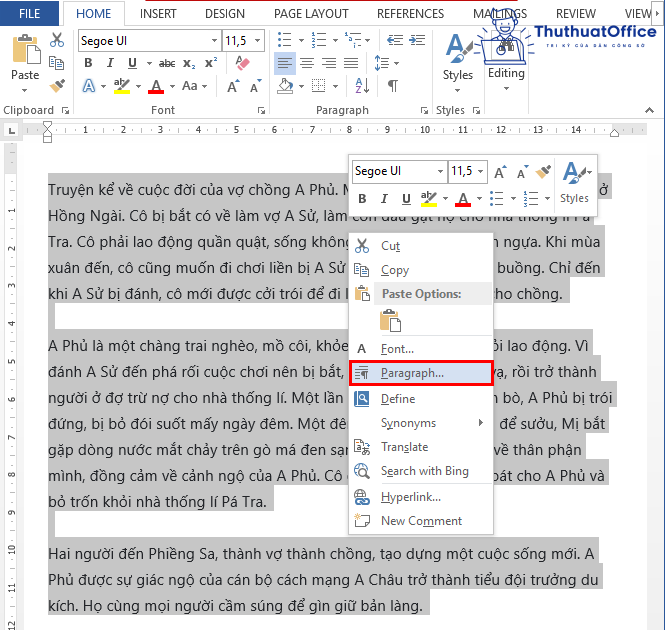Click the right indent marker on ruler

tap(614, 133)
